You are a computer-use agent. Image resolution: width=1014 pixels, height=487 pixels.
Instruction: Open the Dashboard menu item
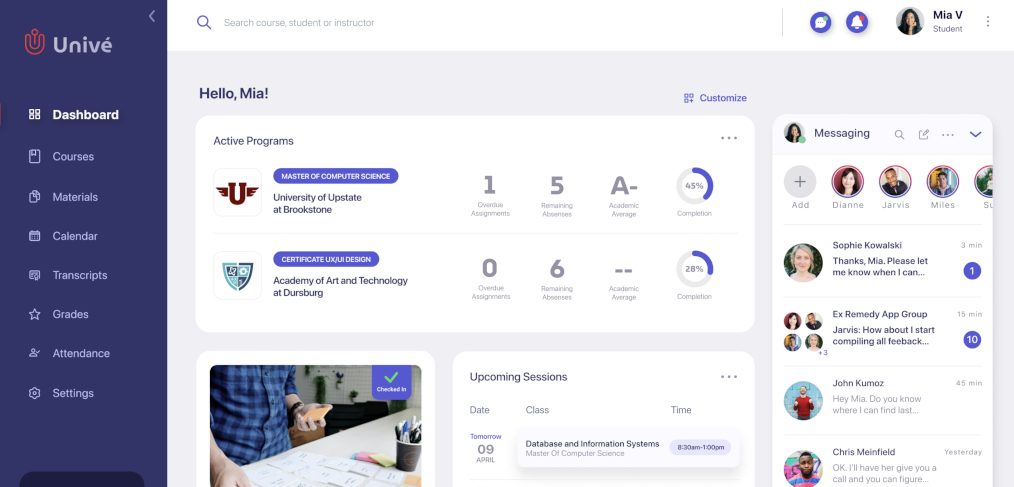(74, 114)
